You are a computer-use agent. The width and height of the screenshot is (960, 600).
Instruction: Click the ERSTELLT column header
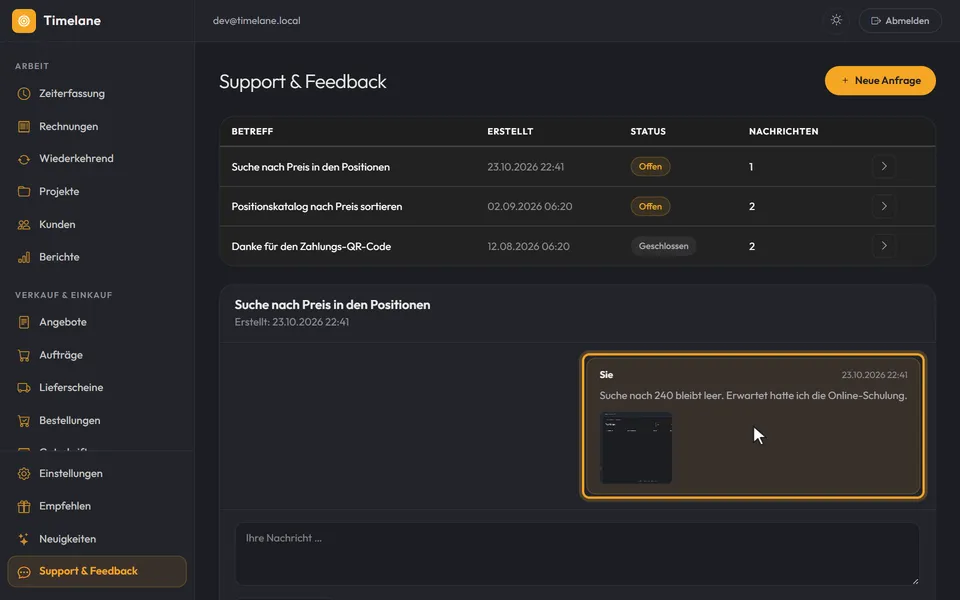(510, 132)
